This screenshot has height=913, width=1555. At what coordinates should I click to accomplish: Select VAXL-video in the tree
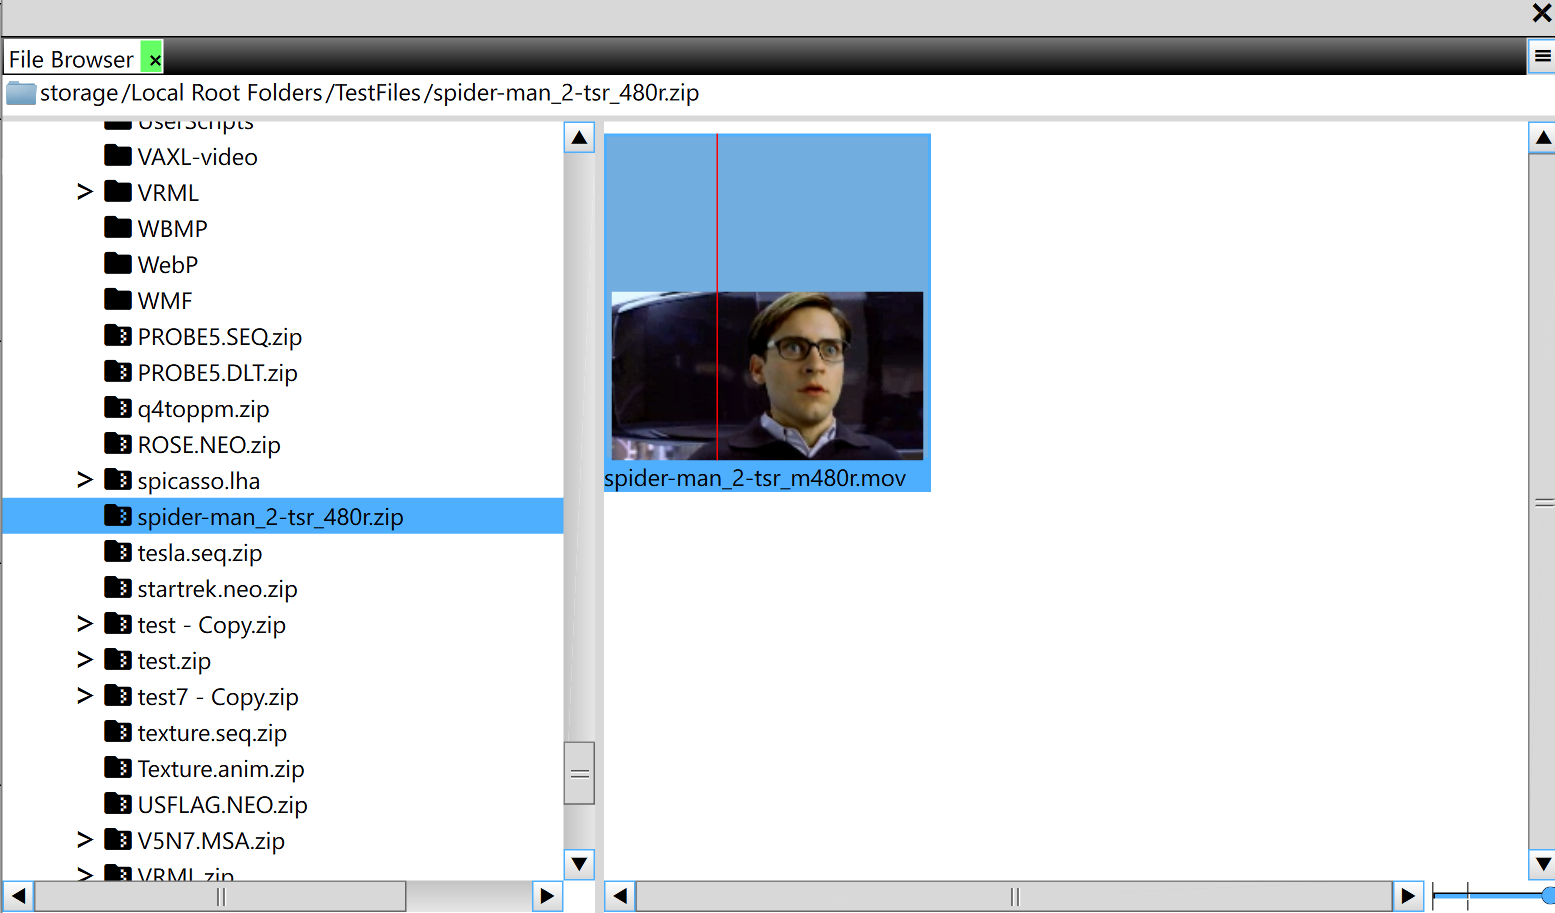click(197, 157)
